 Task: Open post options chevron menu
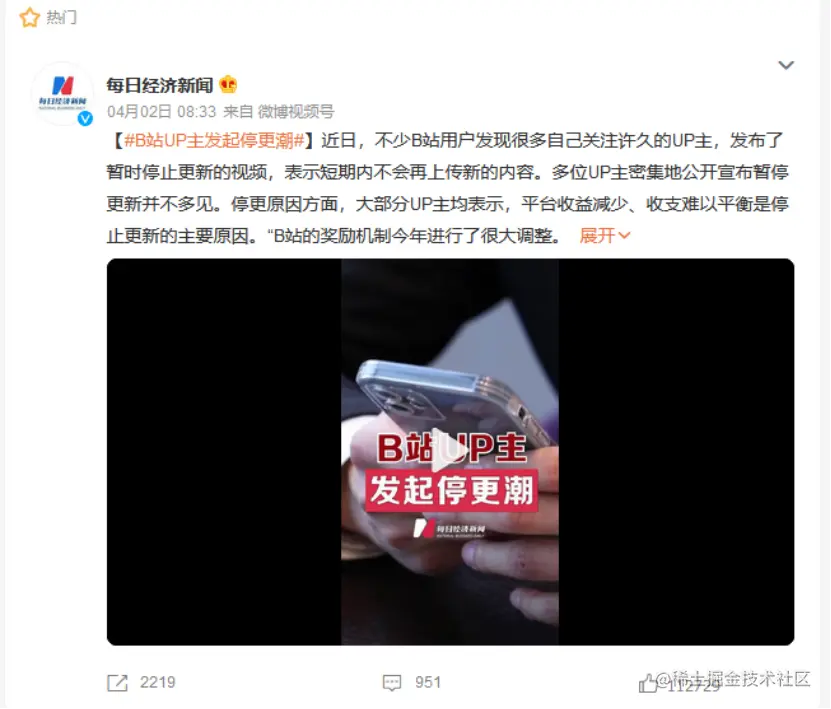786,65
